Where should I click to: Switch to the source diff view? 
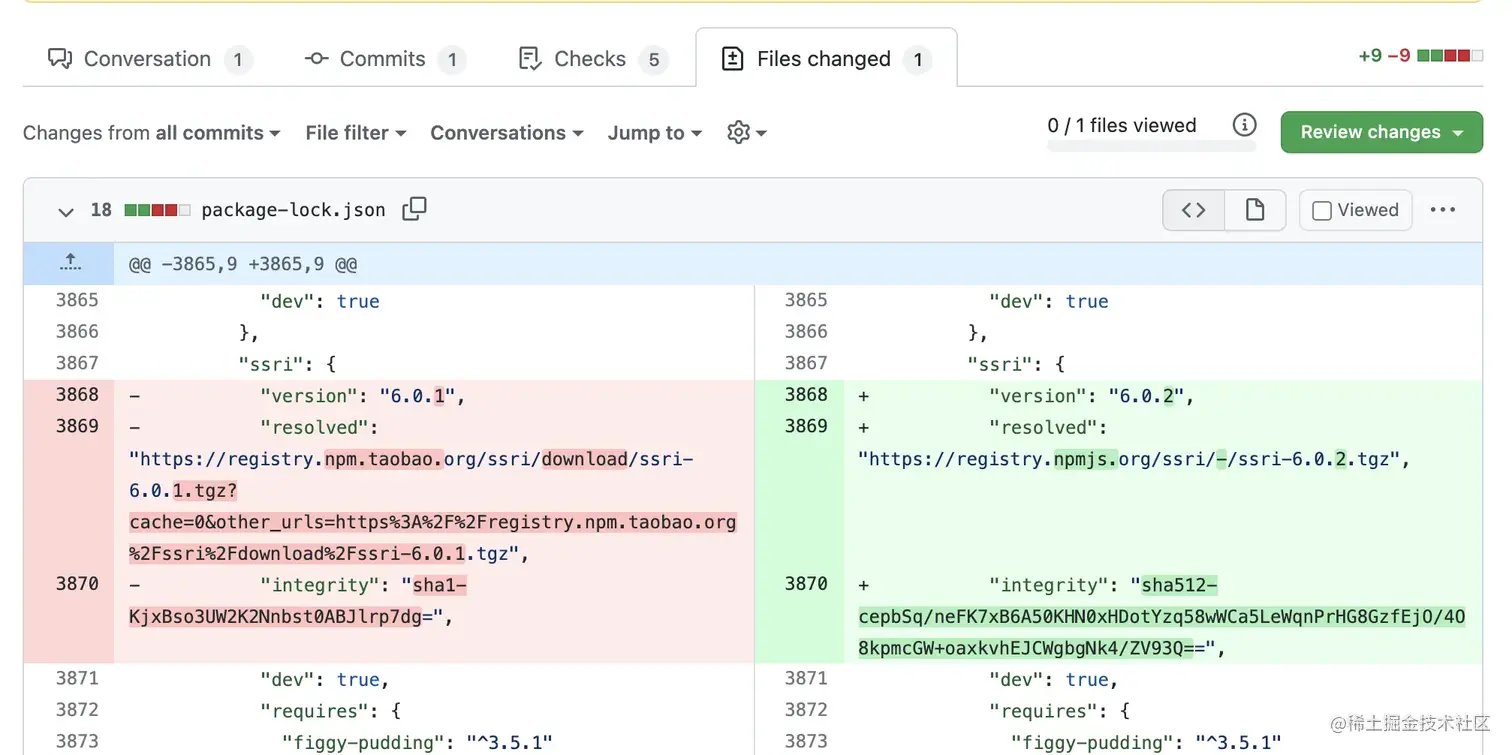(1192, 210)
